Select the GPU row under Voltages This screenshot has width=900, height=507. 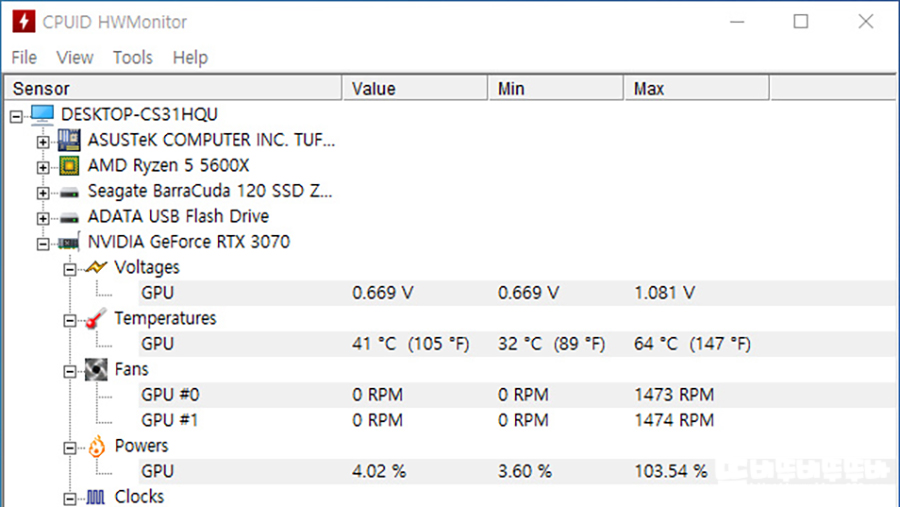click(517, 293)
